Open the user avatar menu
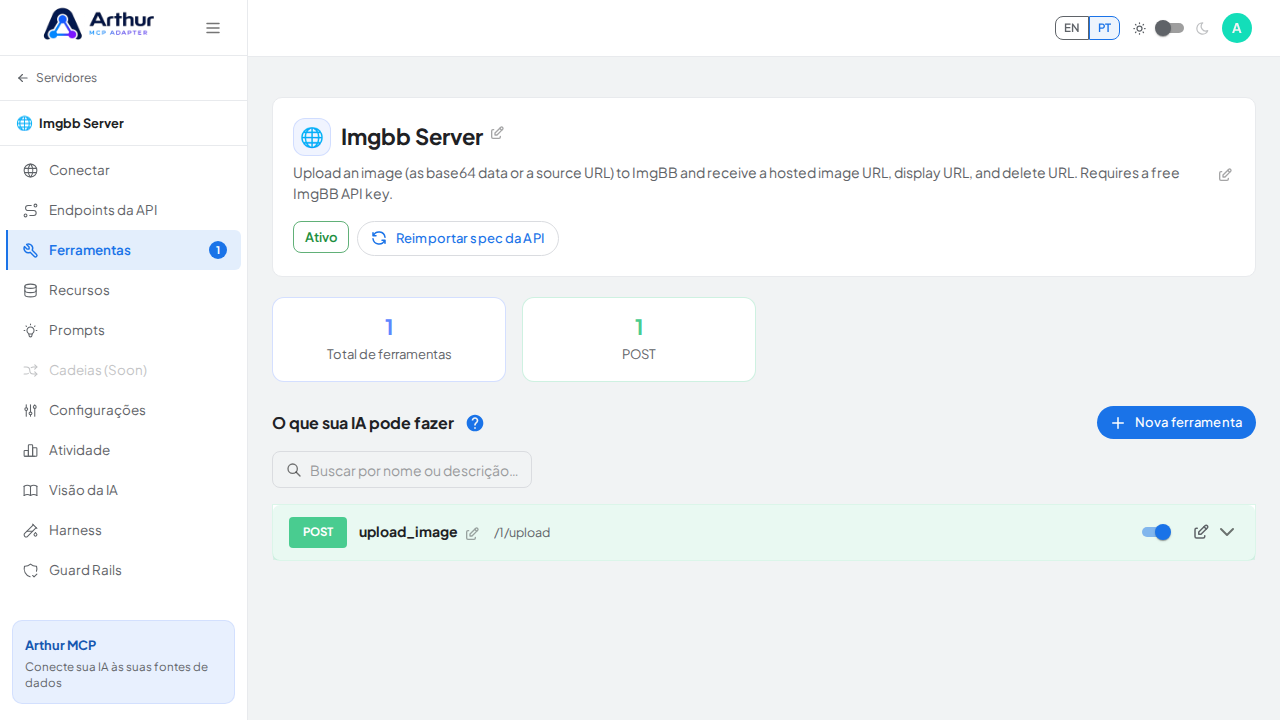1280x720 pixels. [1237, 28]
